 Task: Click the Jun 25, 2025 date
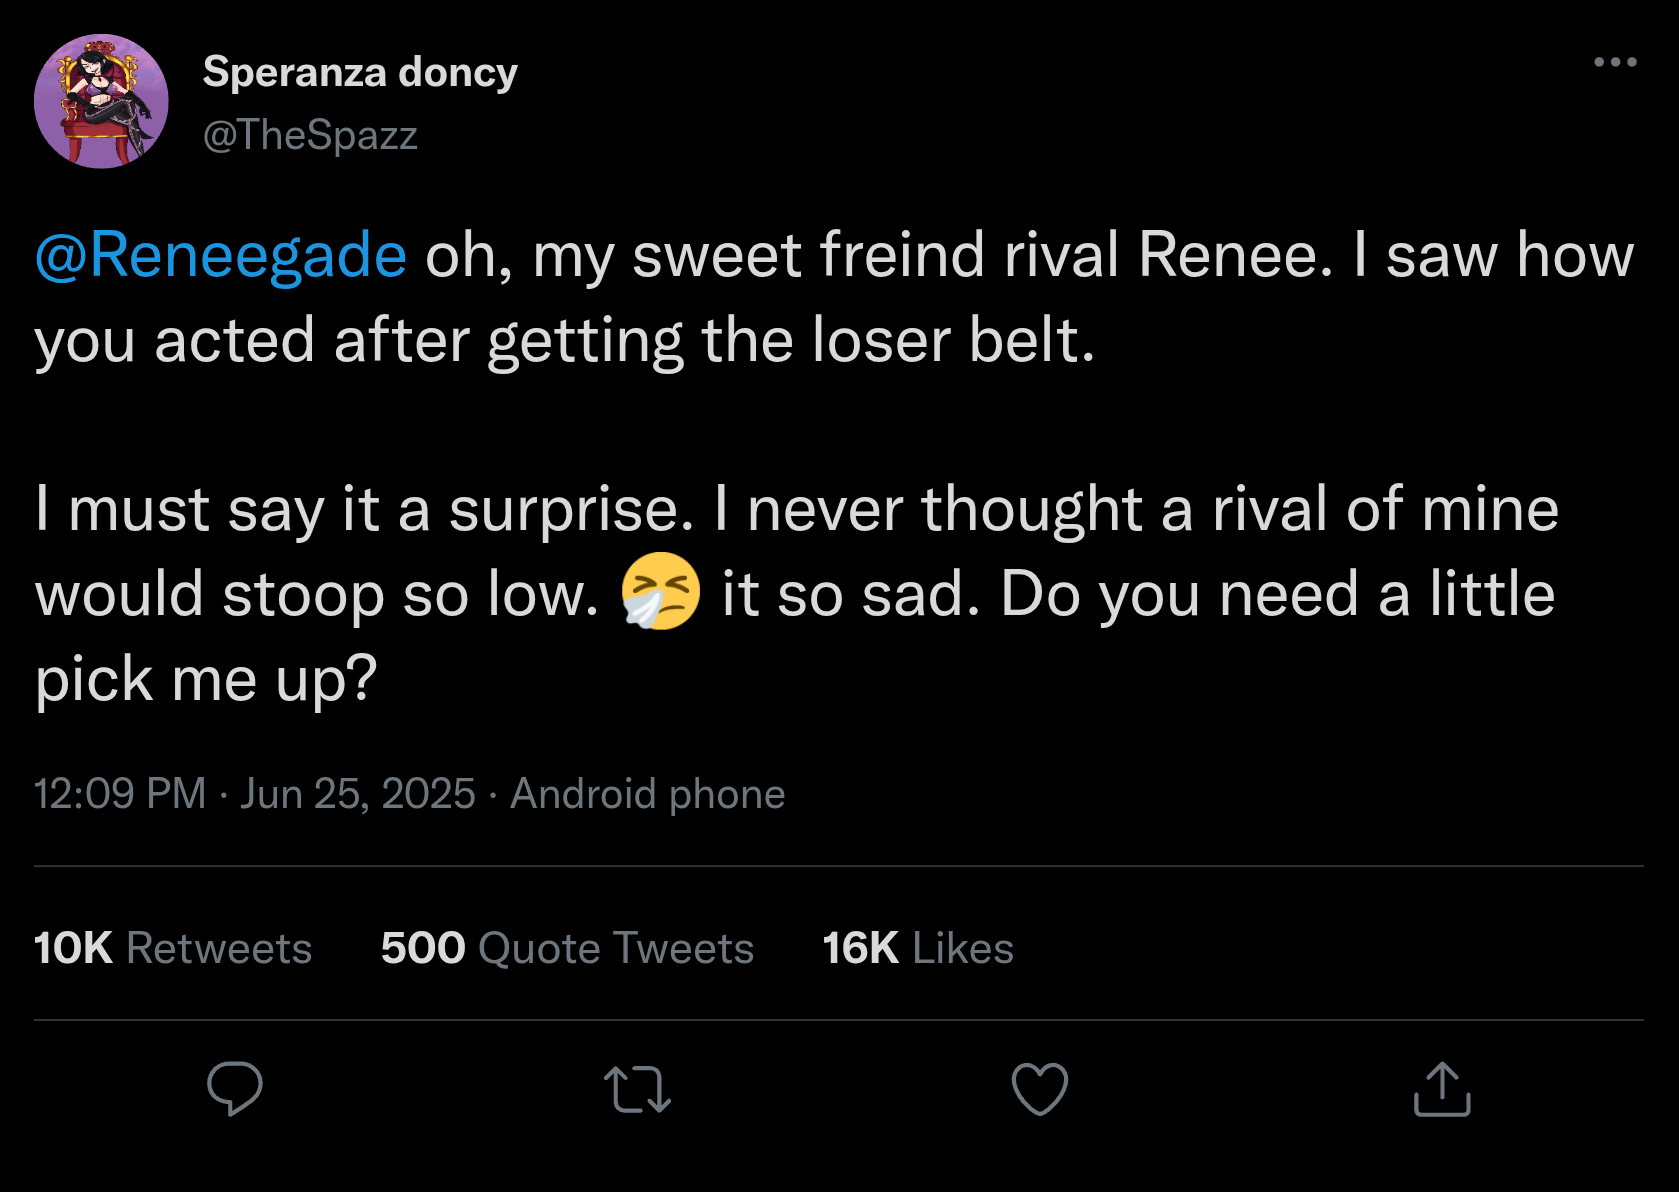pos(357,794)
